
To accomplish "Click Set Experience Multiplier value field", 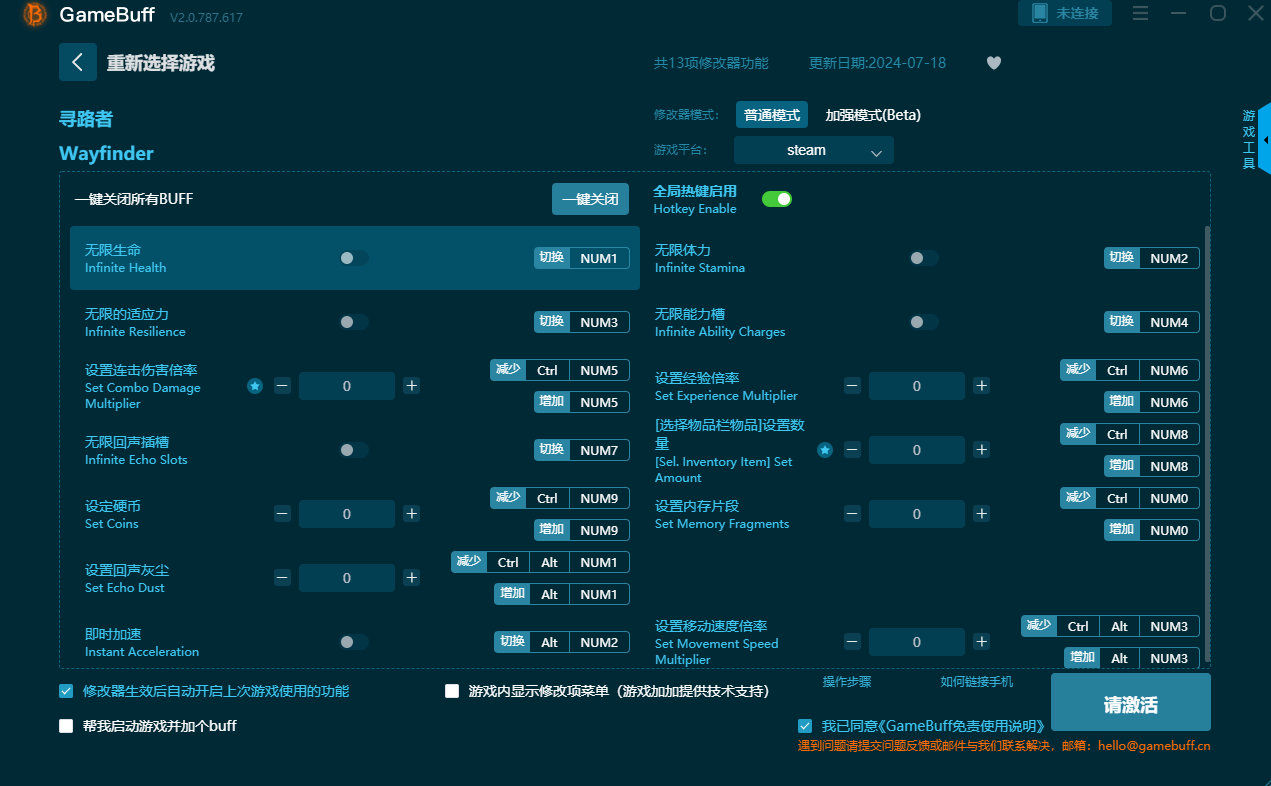I will (x=917, y=386).
